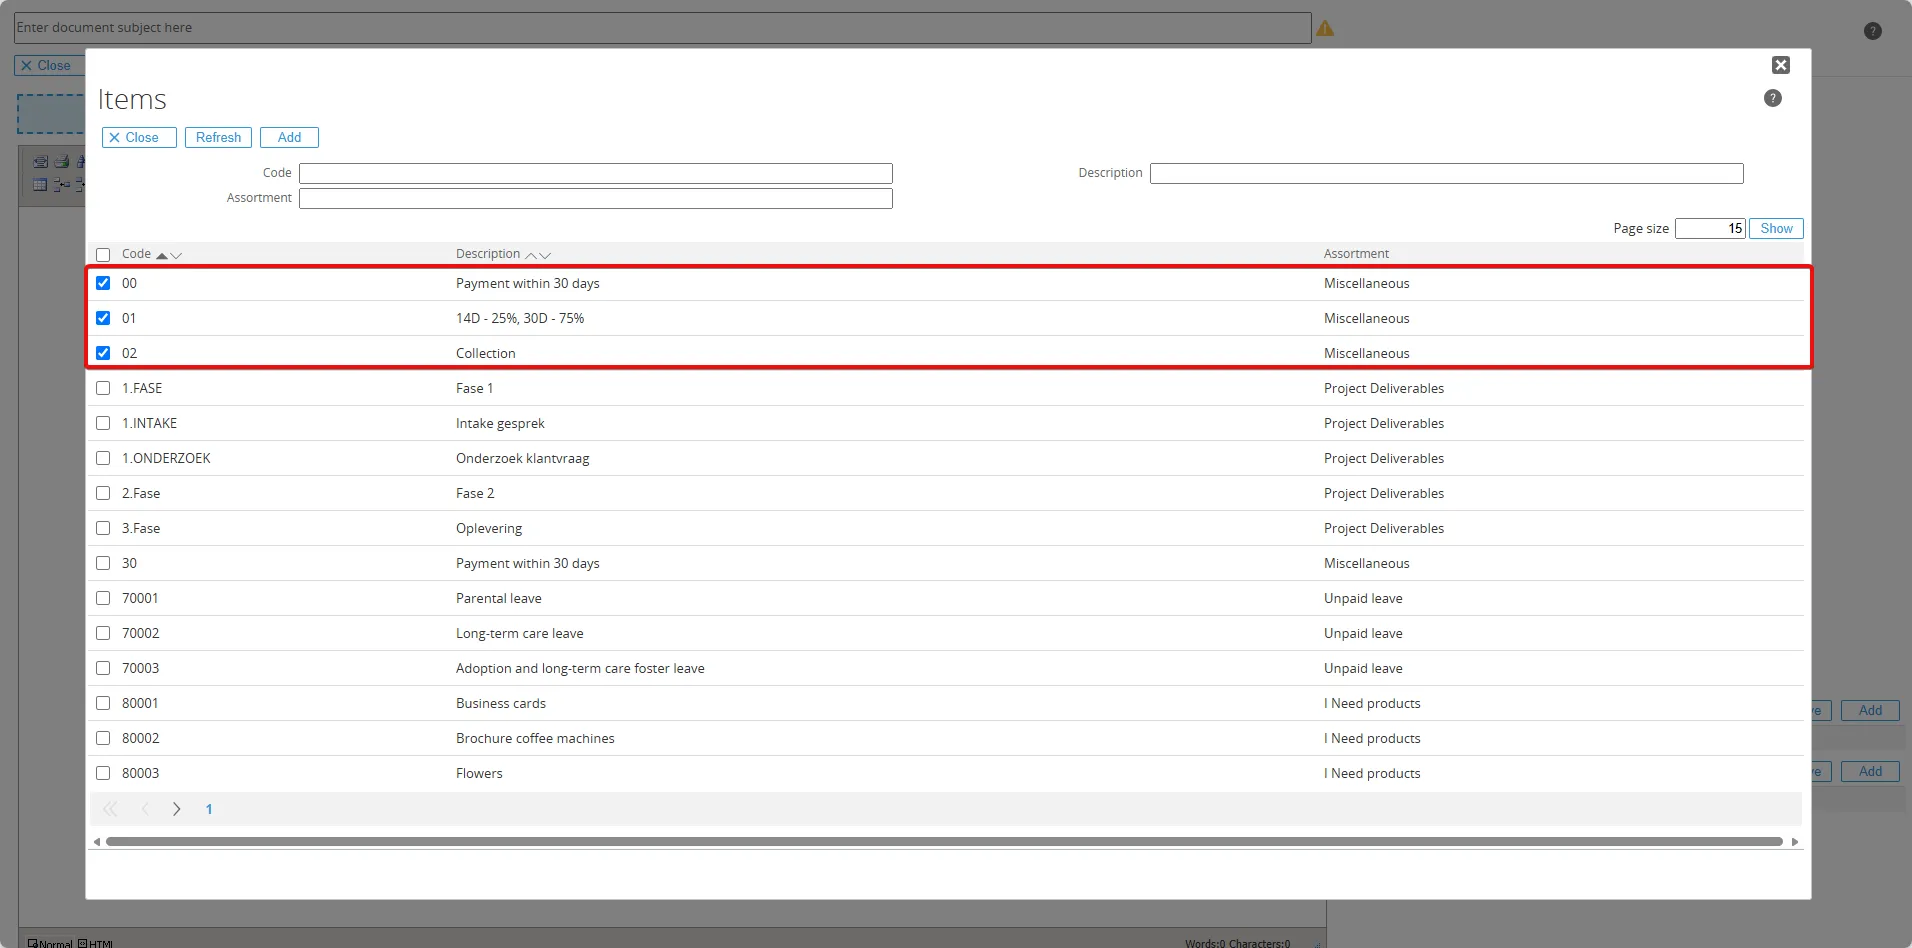1912x948 pixels.
Task: Click 'Project Deliverables' in the Fase 2 row
Action: (1384, 493)
